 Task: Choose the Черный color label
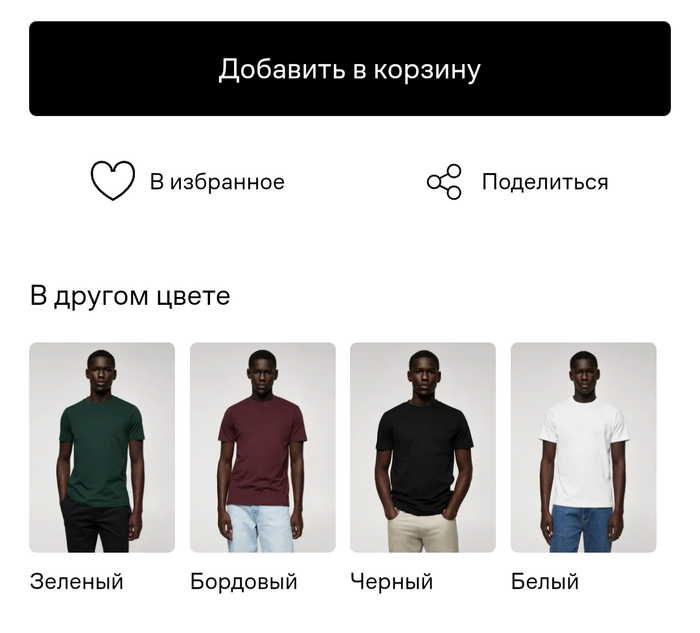pos(392,582)
